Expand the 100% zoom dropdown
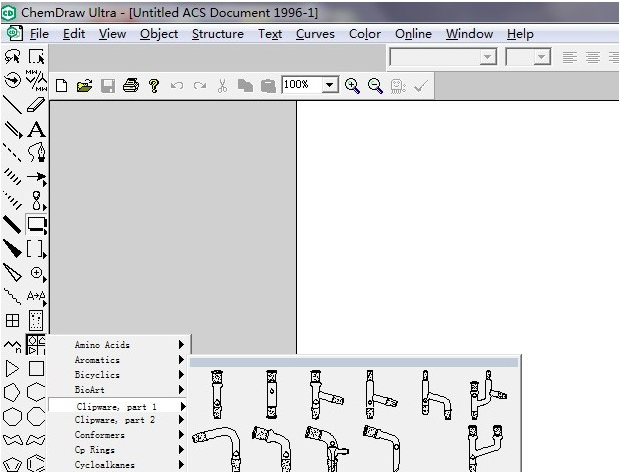Screen dimensions: 620x476 pyautogui.click(x=329, y=85)
